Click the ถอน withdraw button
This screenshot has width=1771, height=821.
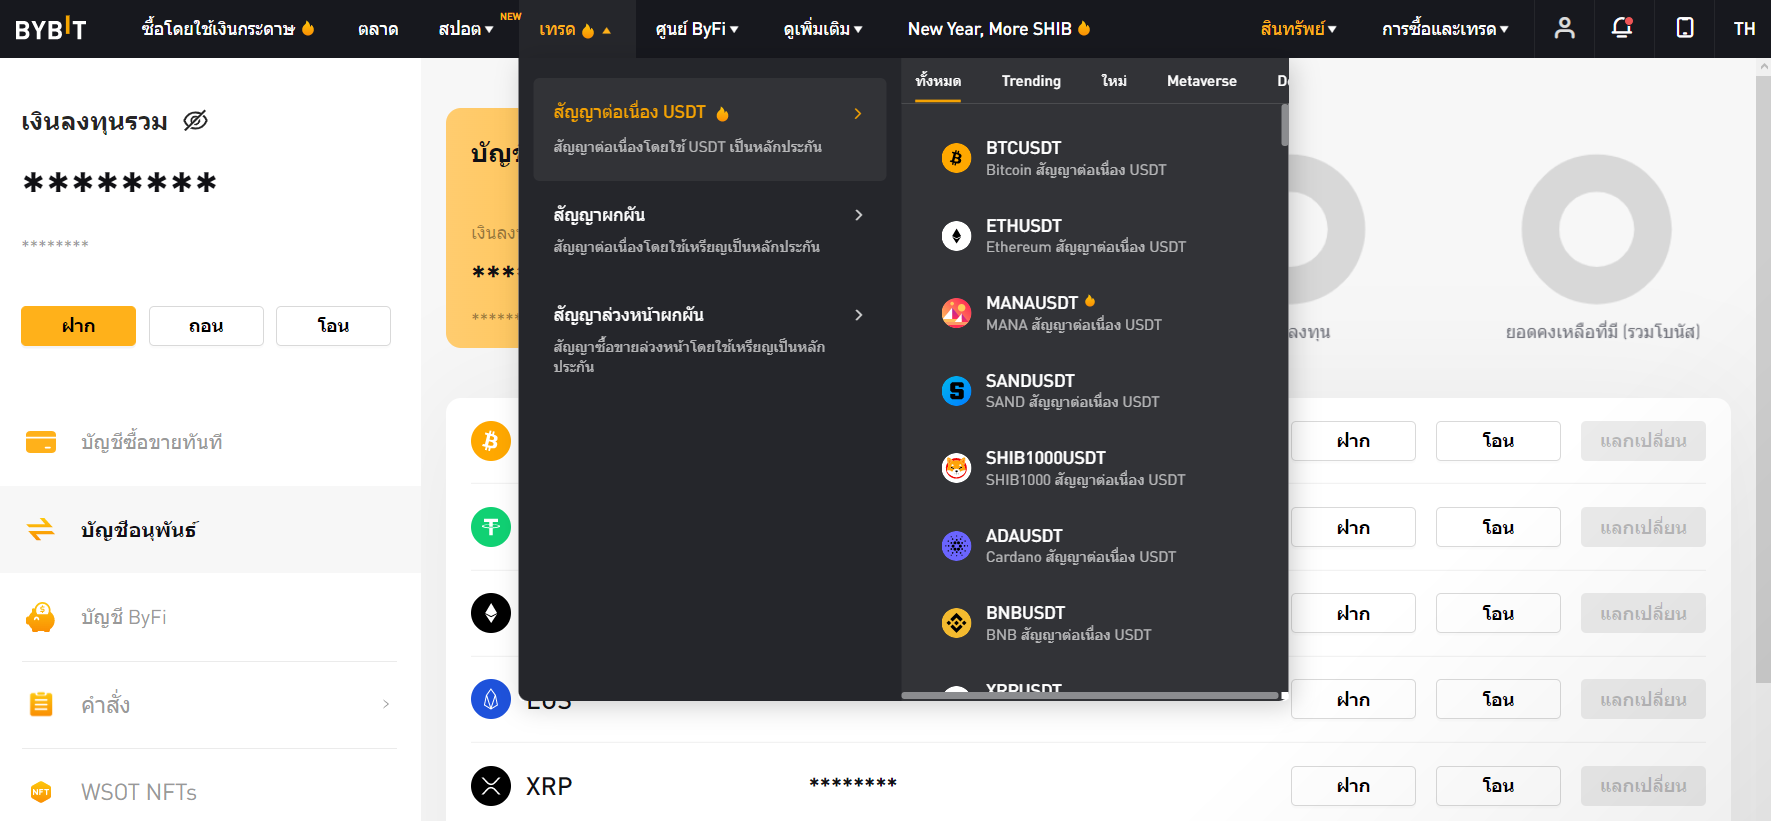tap(206, 326)
